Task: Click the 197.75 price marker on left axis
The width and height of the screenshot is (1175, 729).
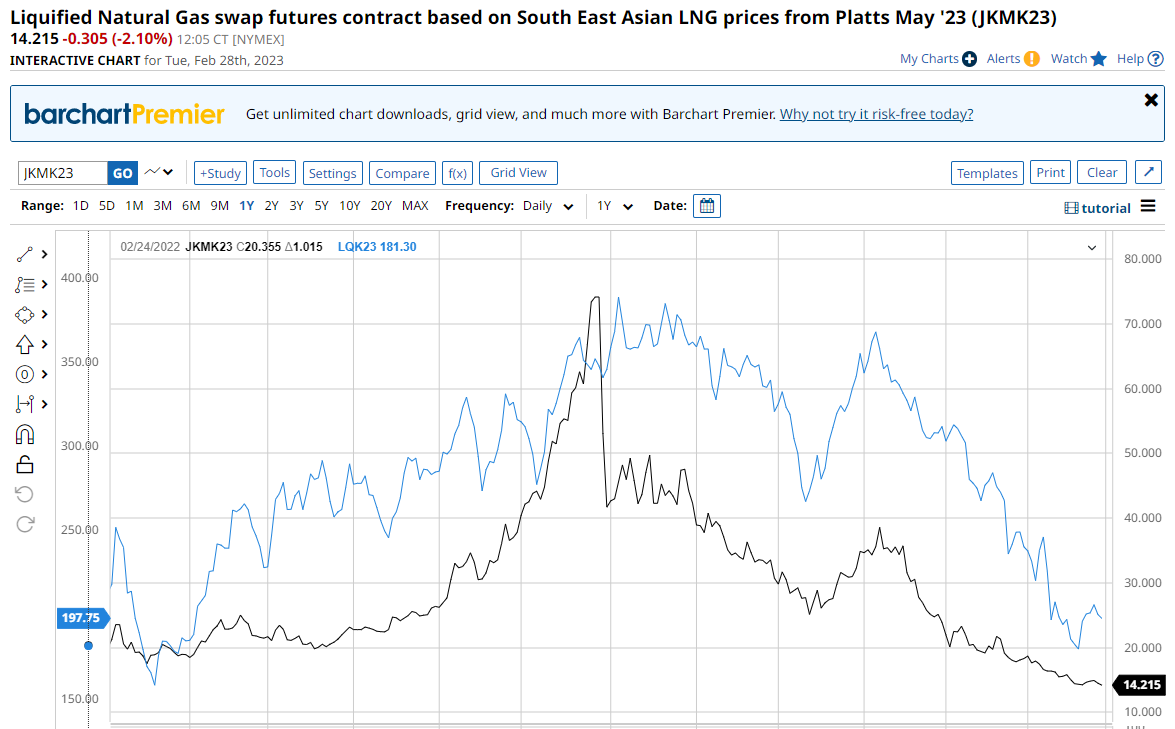Action: pyautogui.click(x=82, y=618)
